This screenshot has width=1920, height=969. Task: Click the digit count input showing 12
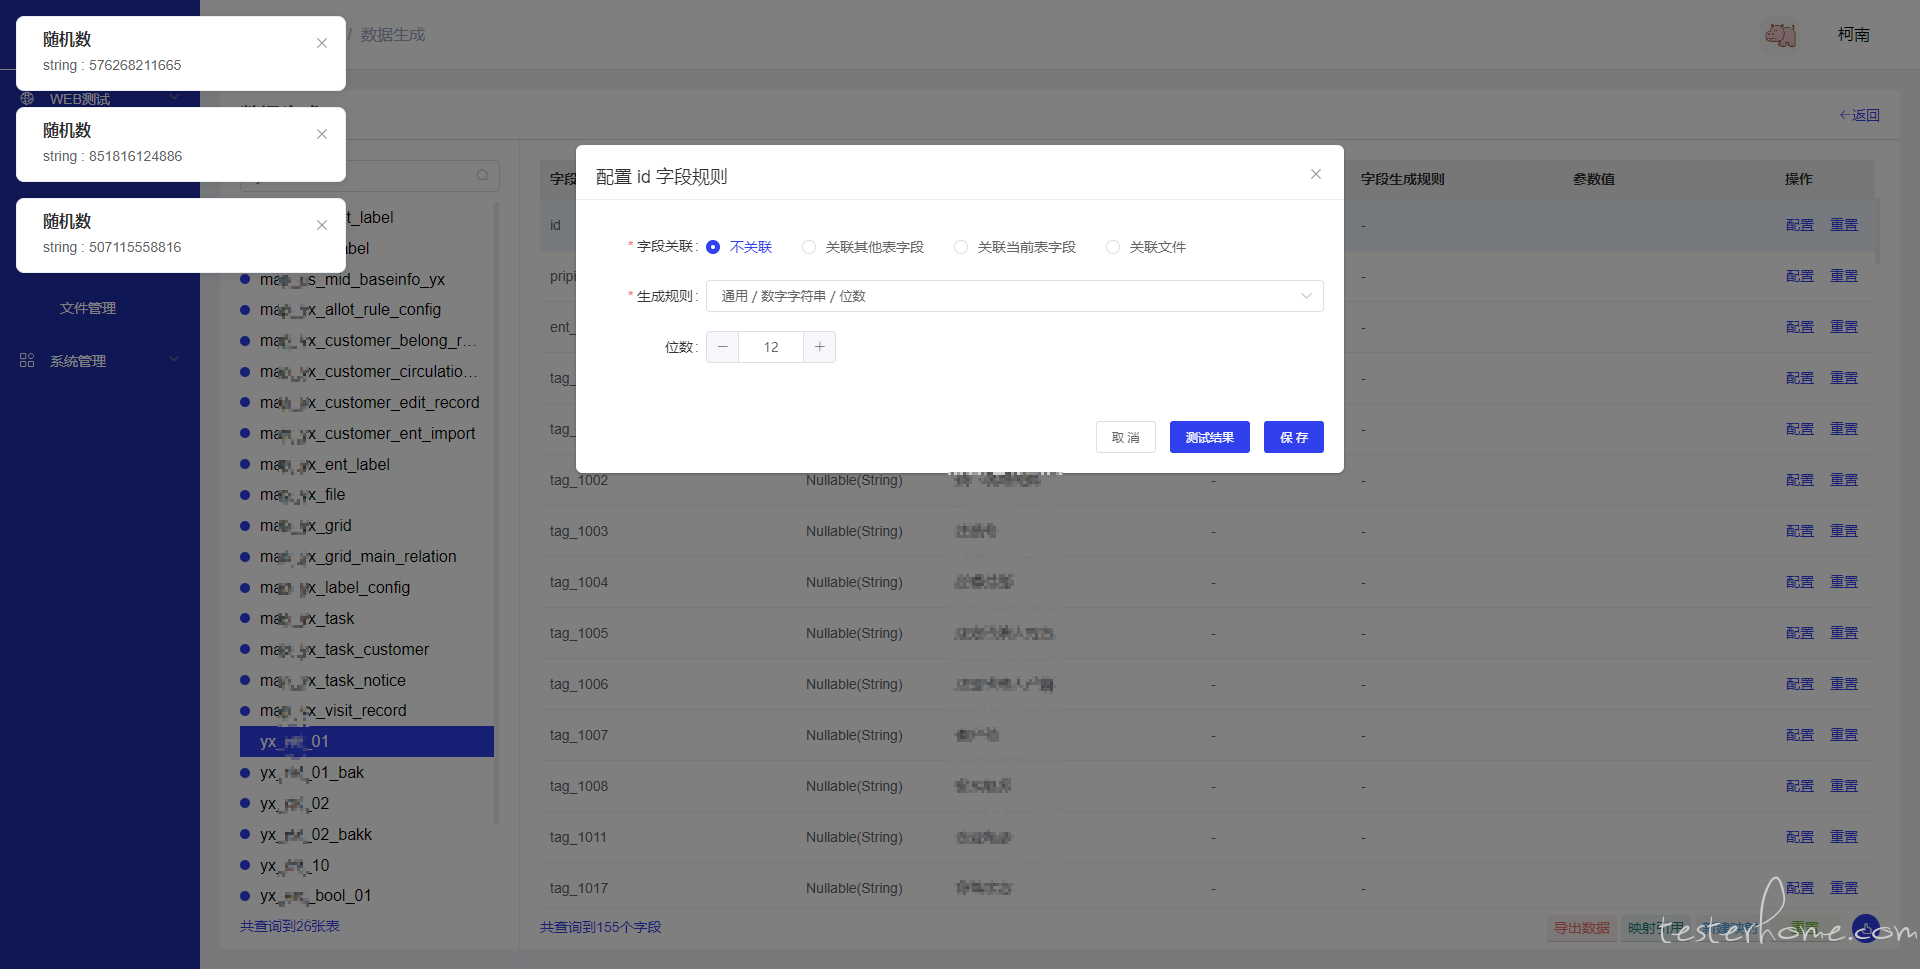(771, 347)
